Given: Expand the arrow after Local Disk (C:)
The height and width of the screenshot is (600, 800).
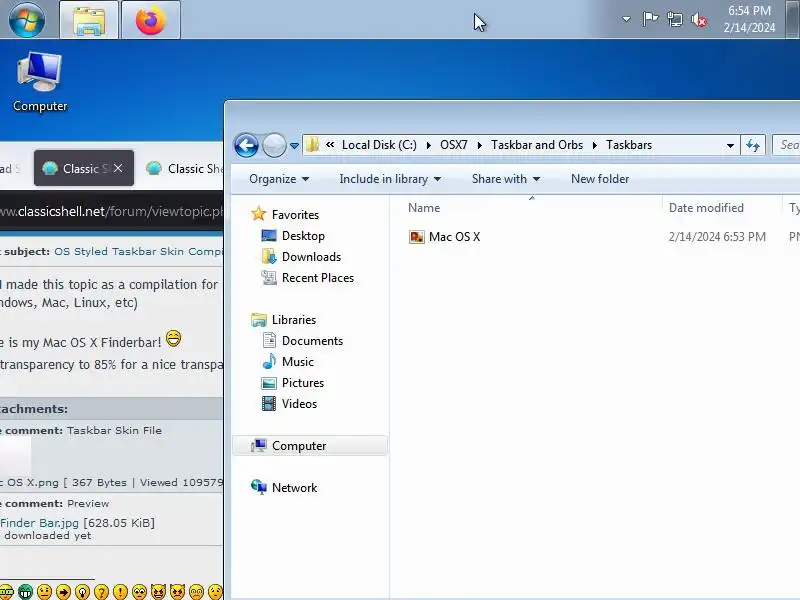Looking at the screenshot, I should pos(429,145).
